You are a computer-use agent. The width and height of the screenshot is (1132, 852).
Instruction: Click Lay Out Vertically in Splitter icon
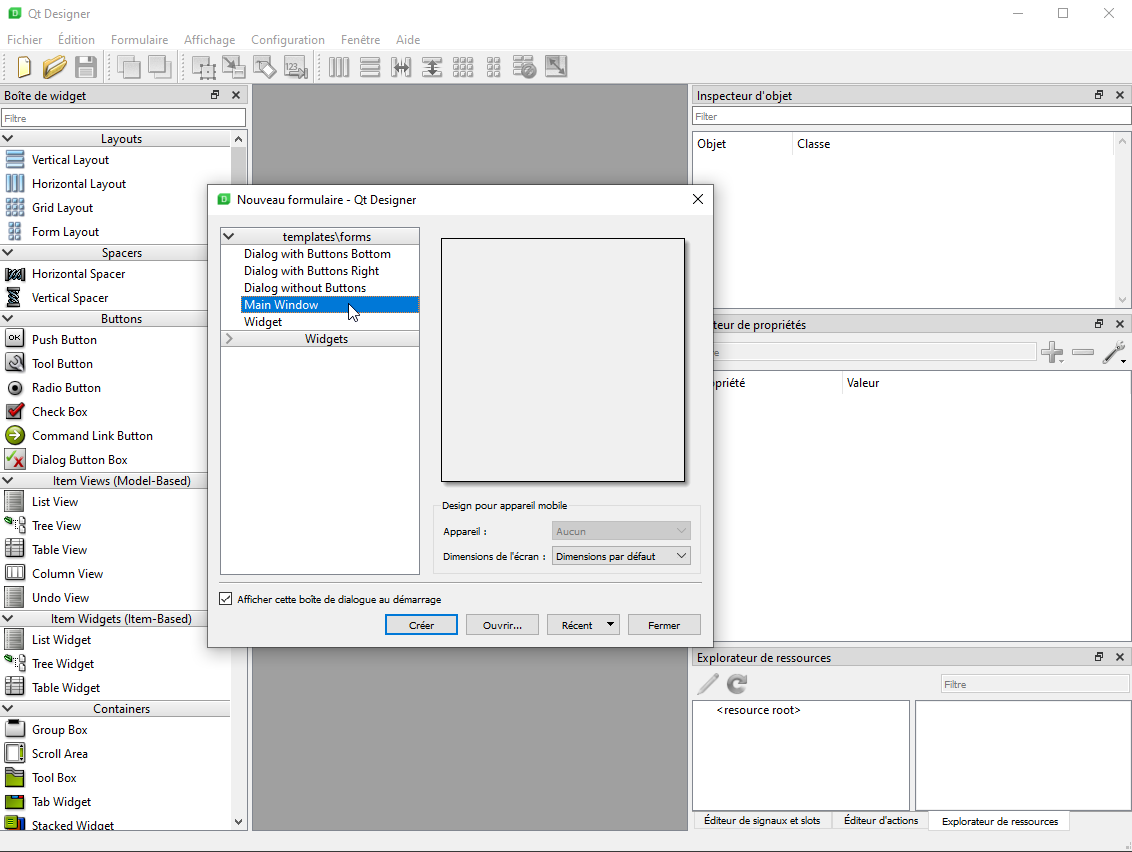pyautogui.click(x=432, y=67)
